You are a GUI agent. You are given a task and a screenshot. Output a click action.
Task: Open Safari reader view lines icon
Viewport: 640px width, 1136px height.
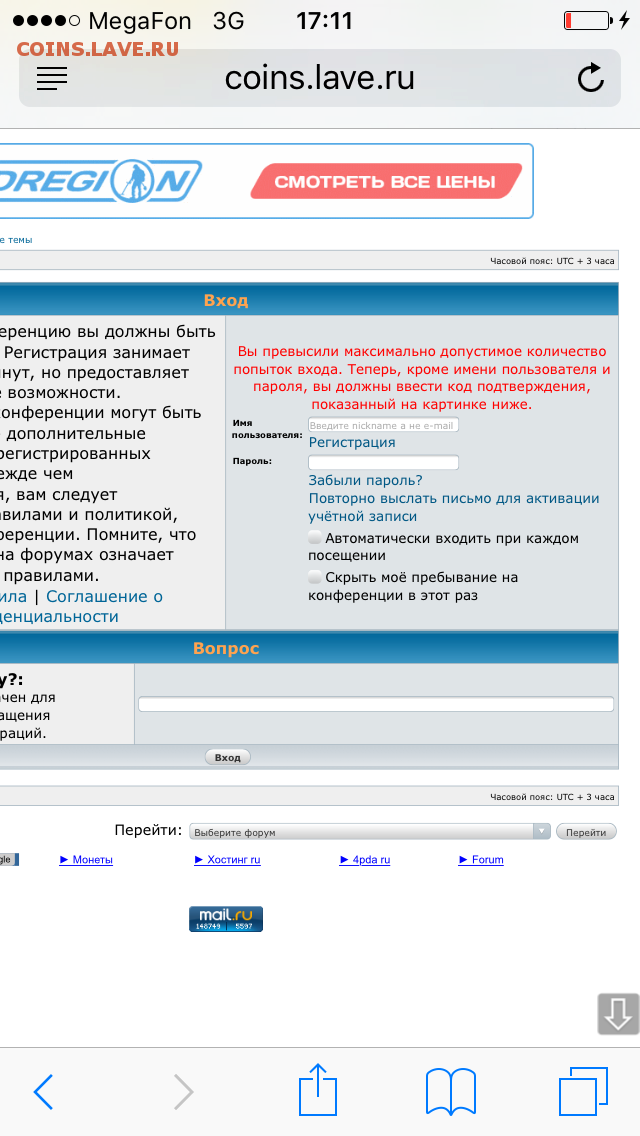(x=51, y=78)
